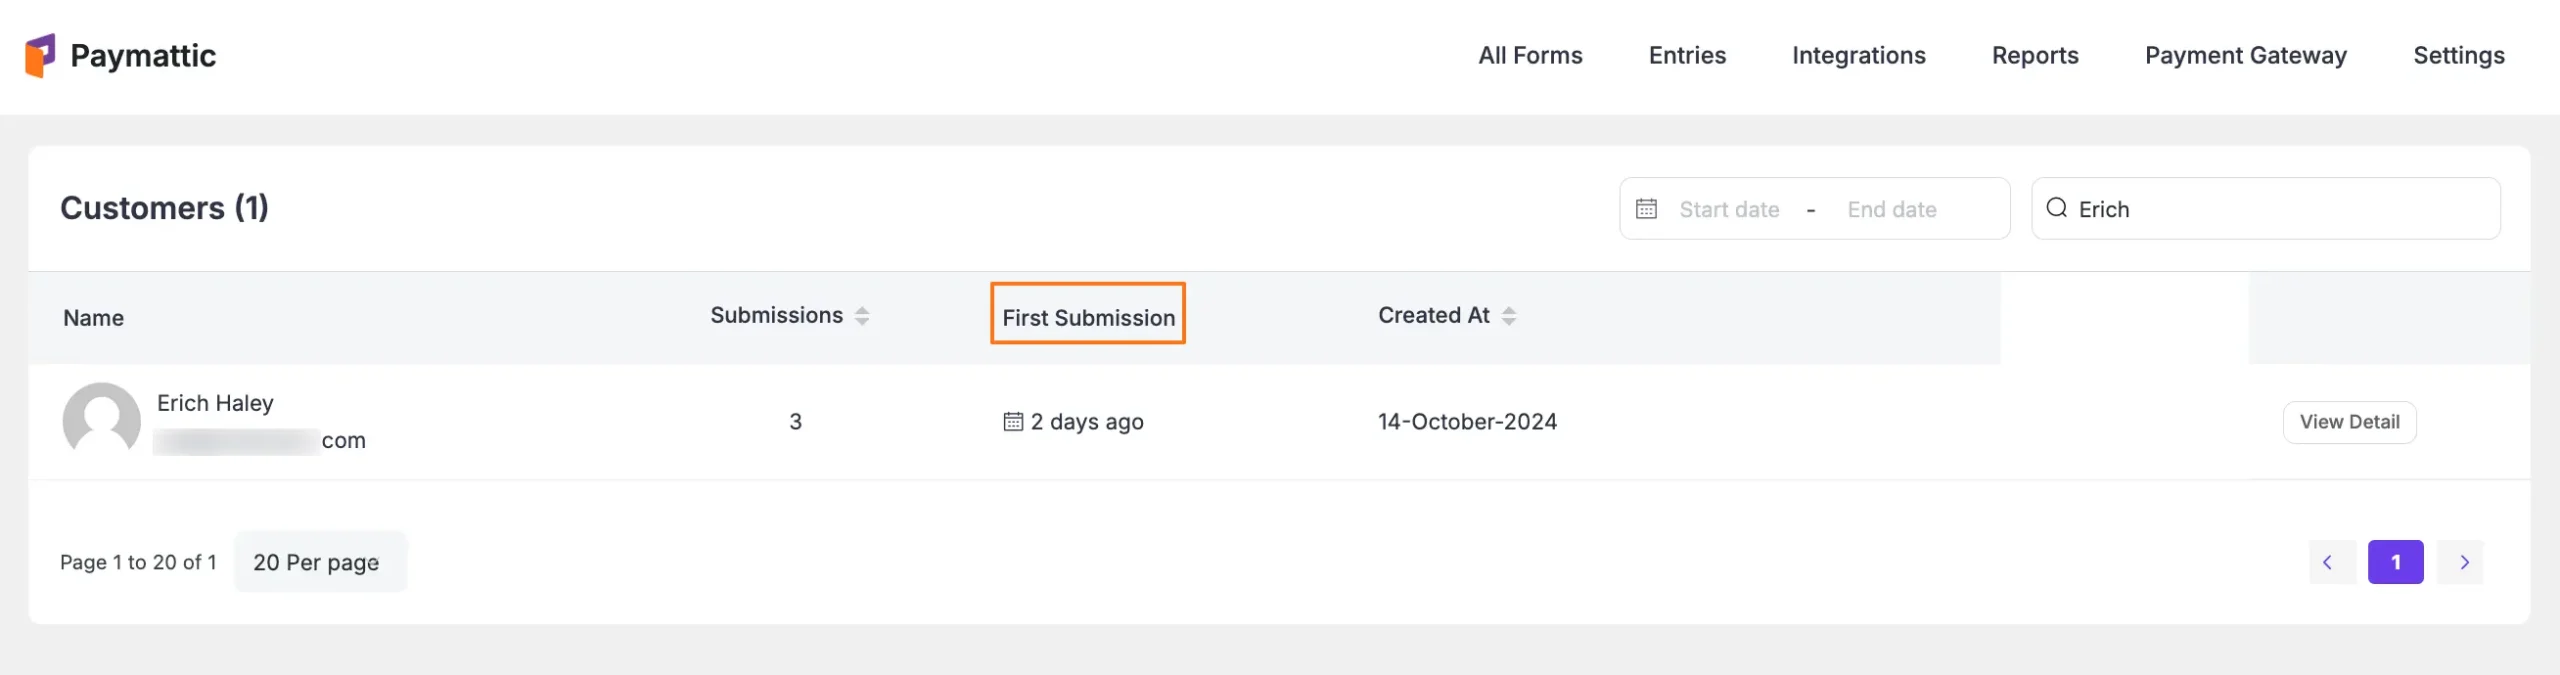Screen dimensions: 2560x675
Task: Click the search magnifier icon
Action: (2056, 208)
